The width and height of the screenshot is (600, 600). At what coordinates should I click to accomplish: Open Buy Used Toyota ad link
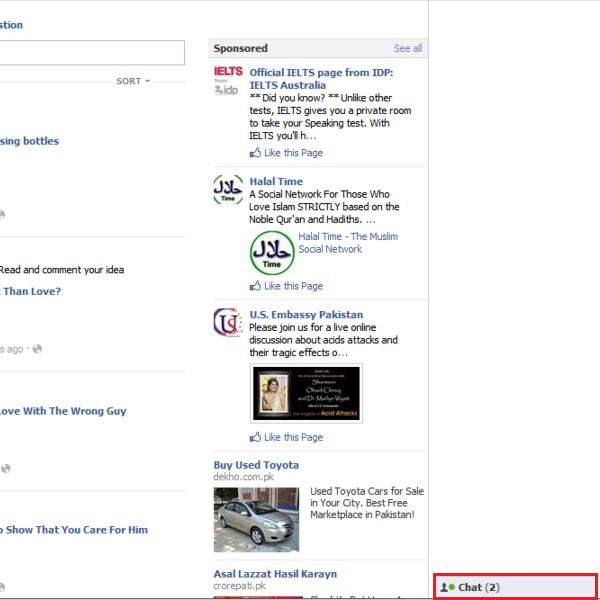(x=256, y=465)
